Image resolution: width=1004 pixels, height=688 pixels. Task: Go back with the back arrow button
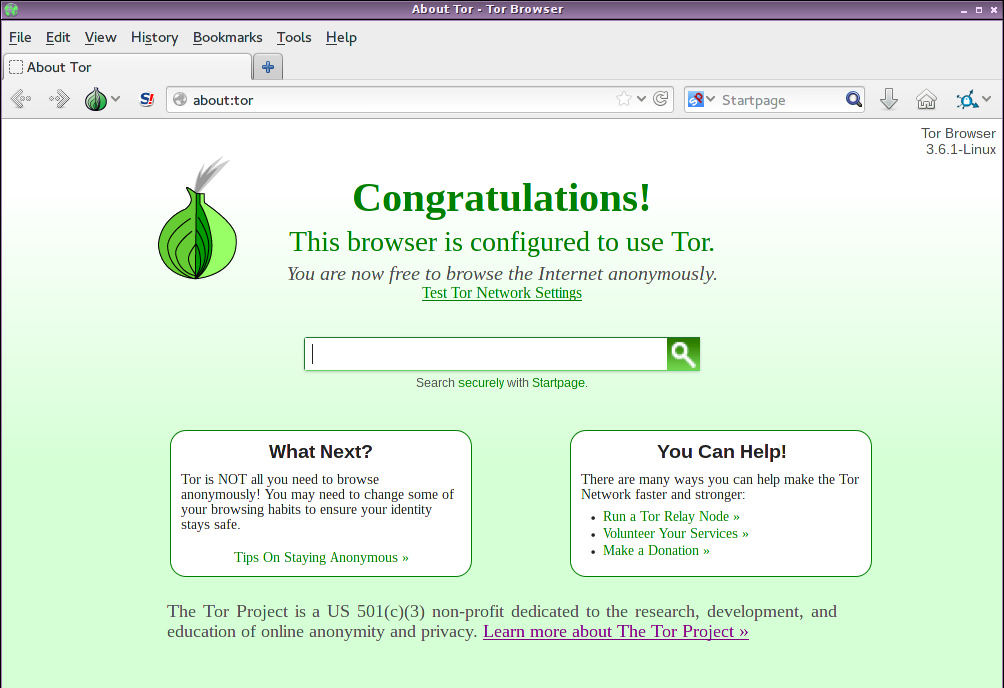click(x=21, y=99)
